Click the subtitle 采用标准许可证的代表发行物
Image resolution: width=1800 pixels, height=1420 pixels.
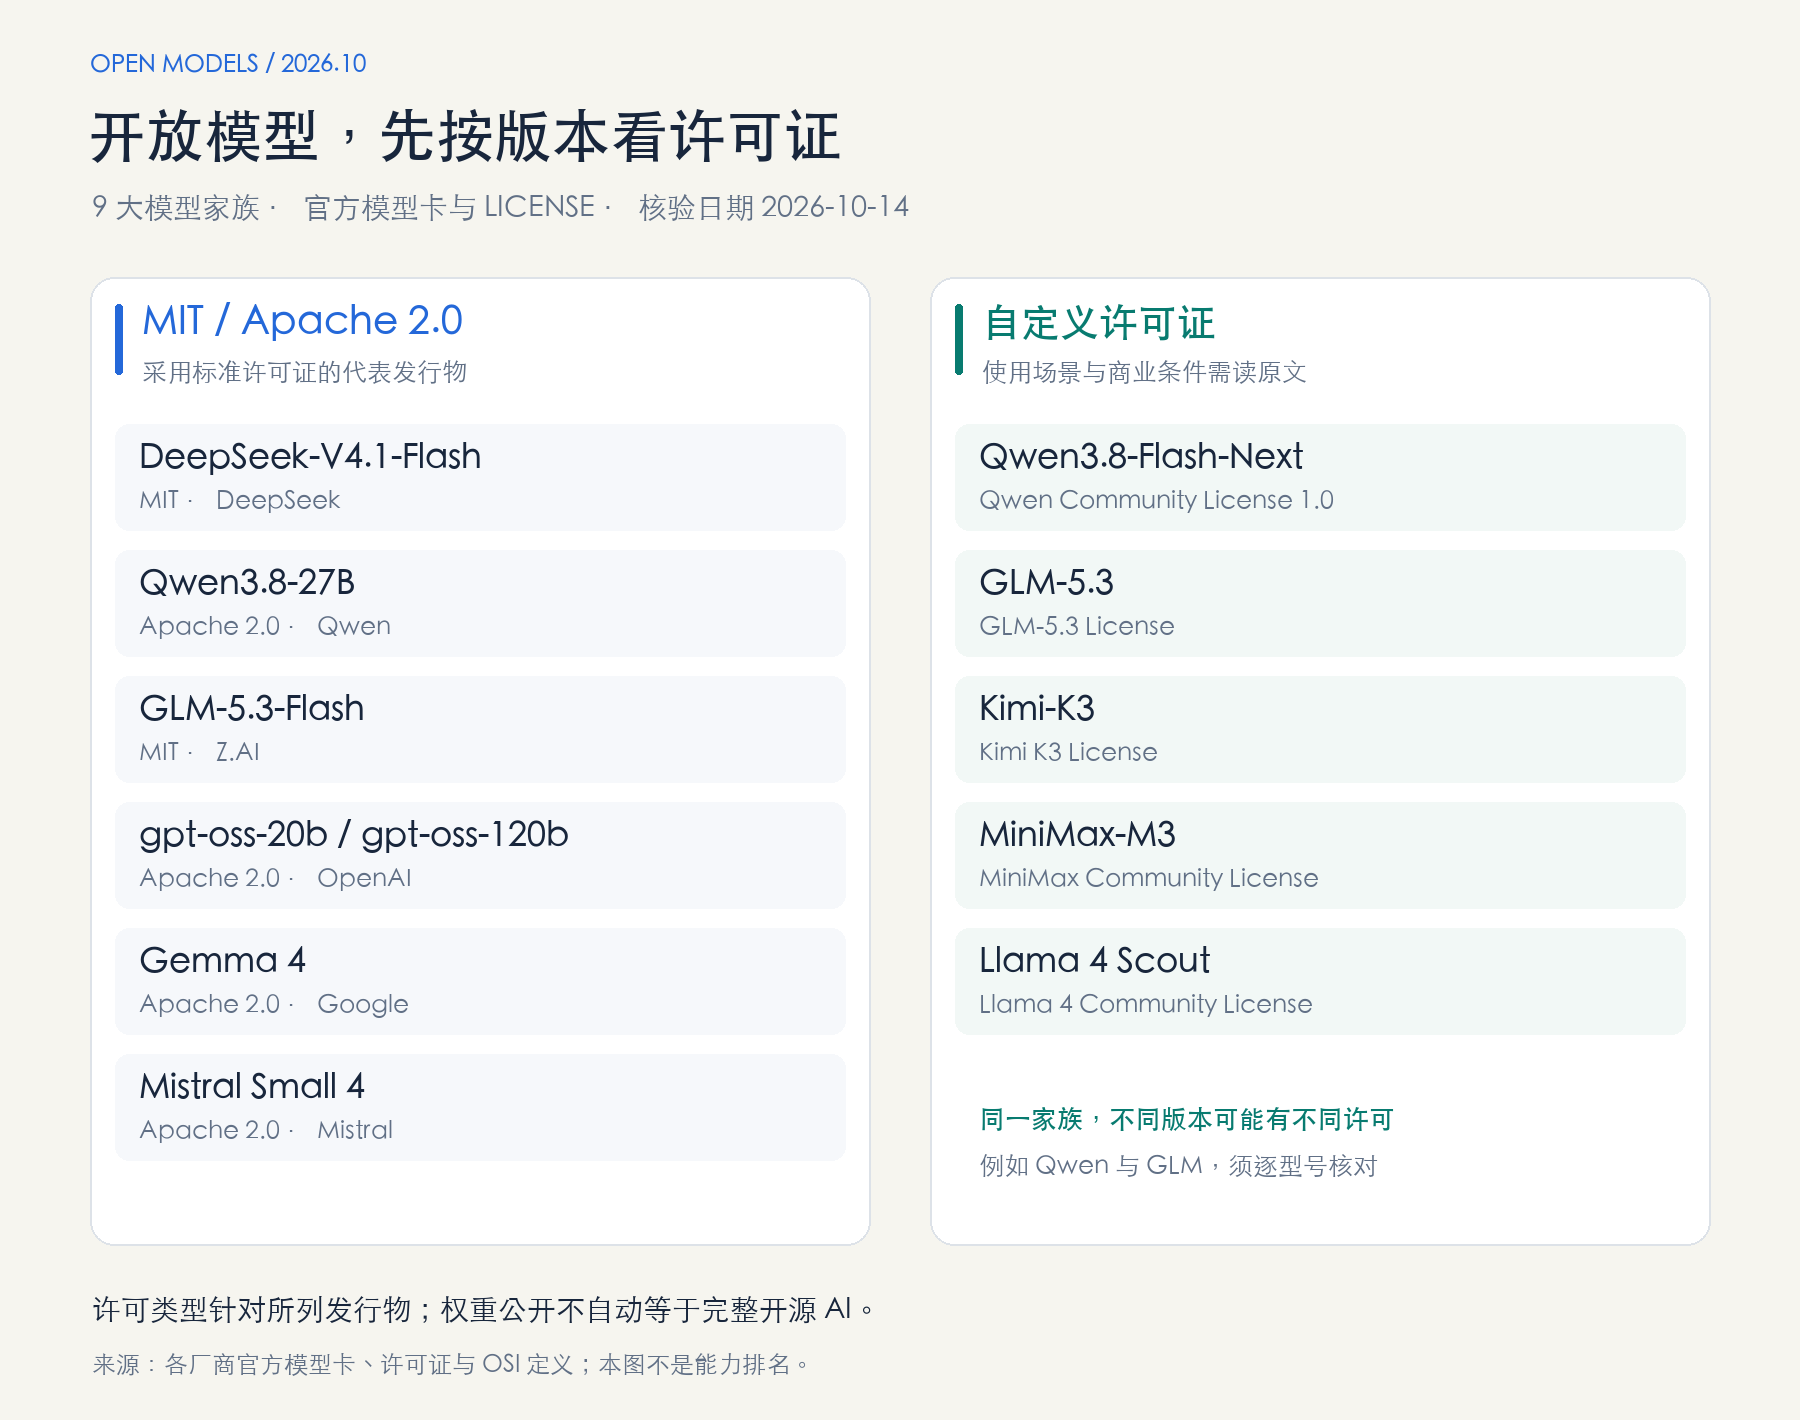(x=305, y=372)
